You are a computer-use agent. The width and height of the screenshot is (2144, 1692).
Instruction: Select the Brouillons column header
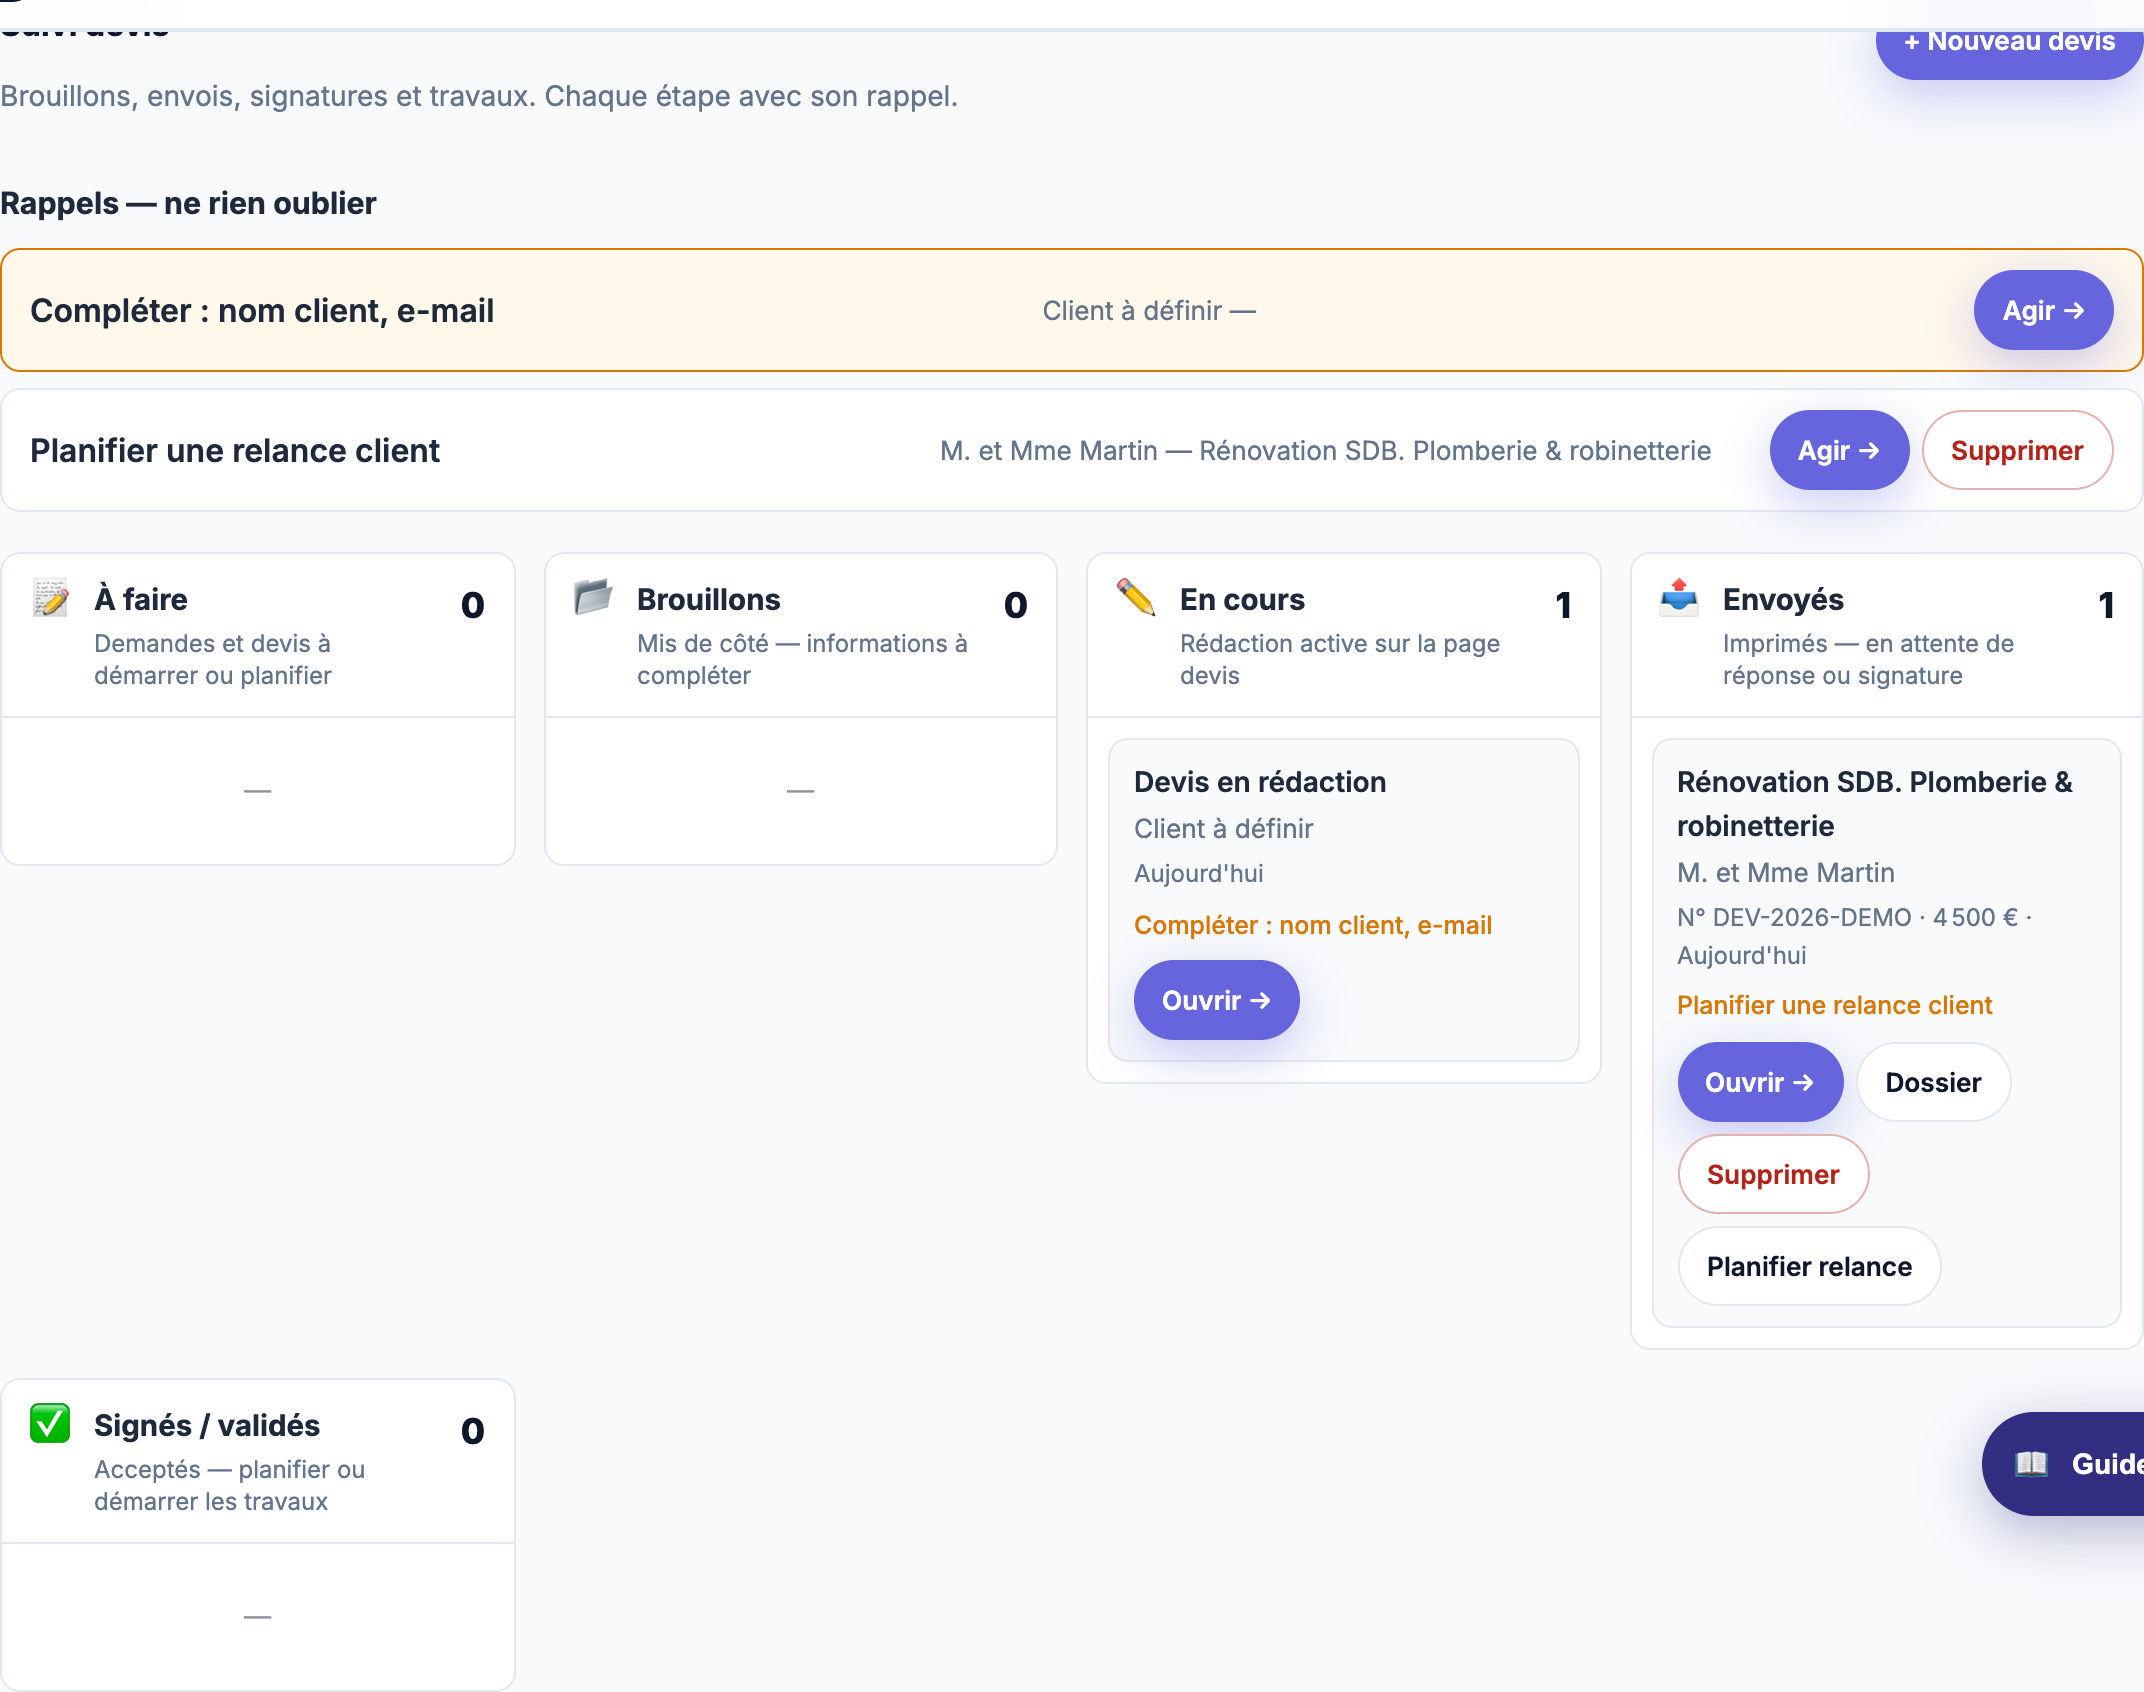pyautogui.click(x=801, y=635)
